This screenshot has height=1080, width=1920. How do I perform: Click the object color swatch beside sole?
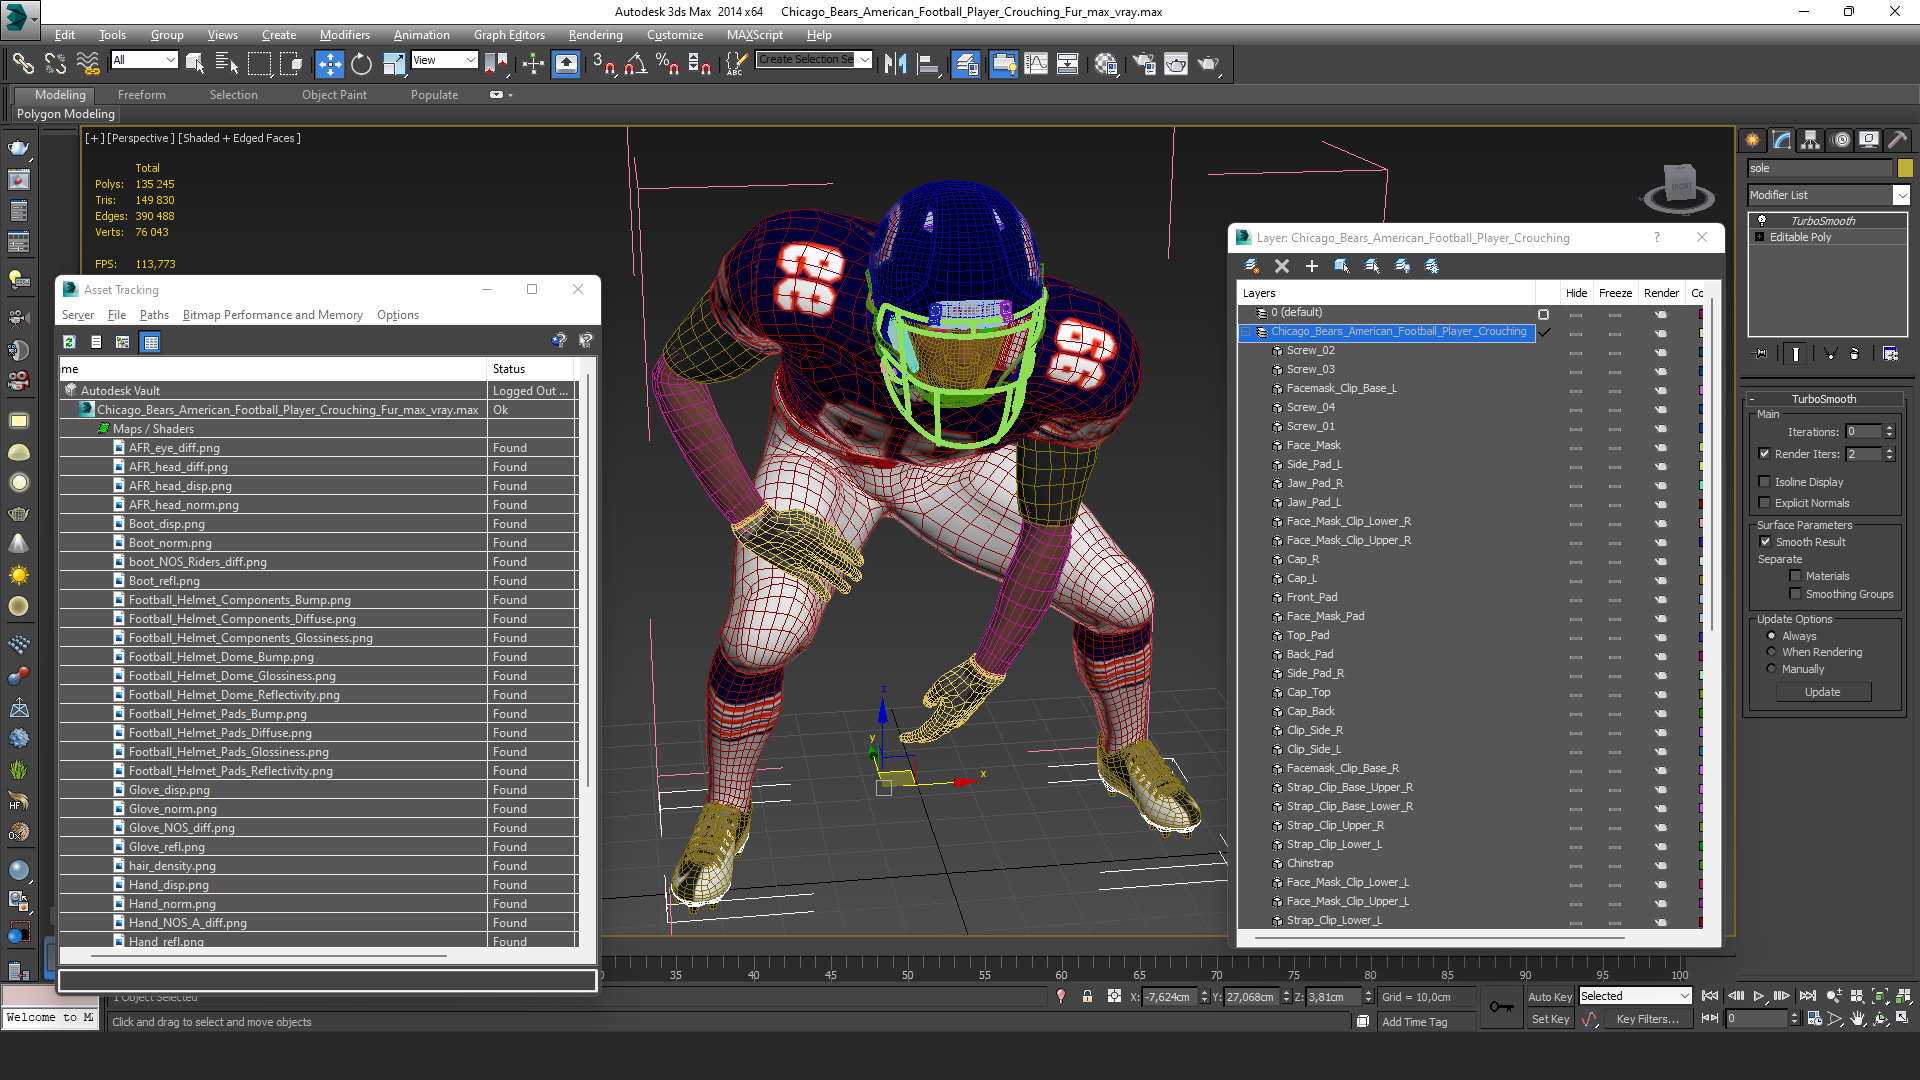1905,168
